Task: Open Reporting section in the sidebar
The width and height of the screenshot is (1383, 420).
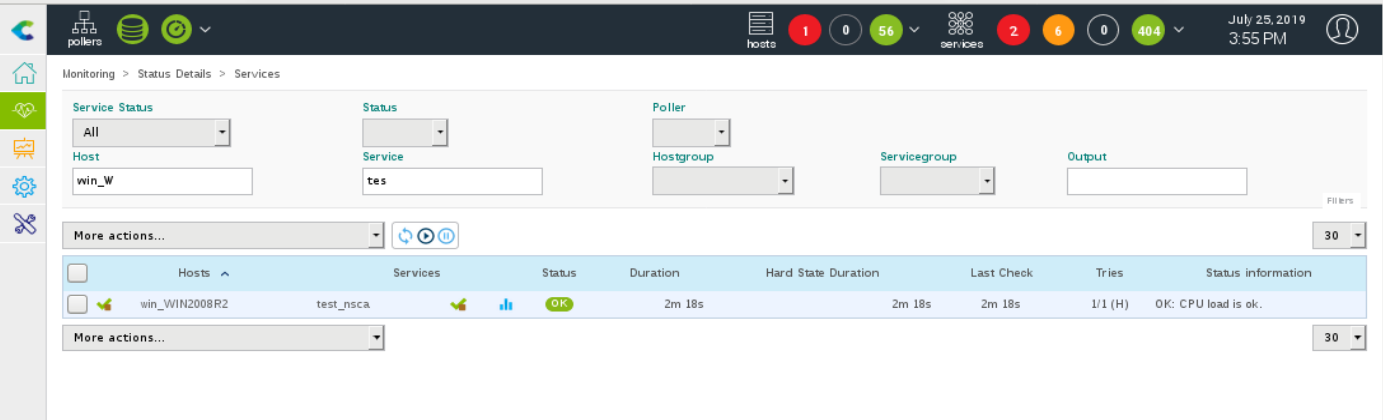Action: coord(23,148)
